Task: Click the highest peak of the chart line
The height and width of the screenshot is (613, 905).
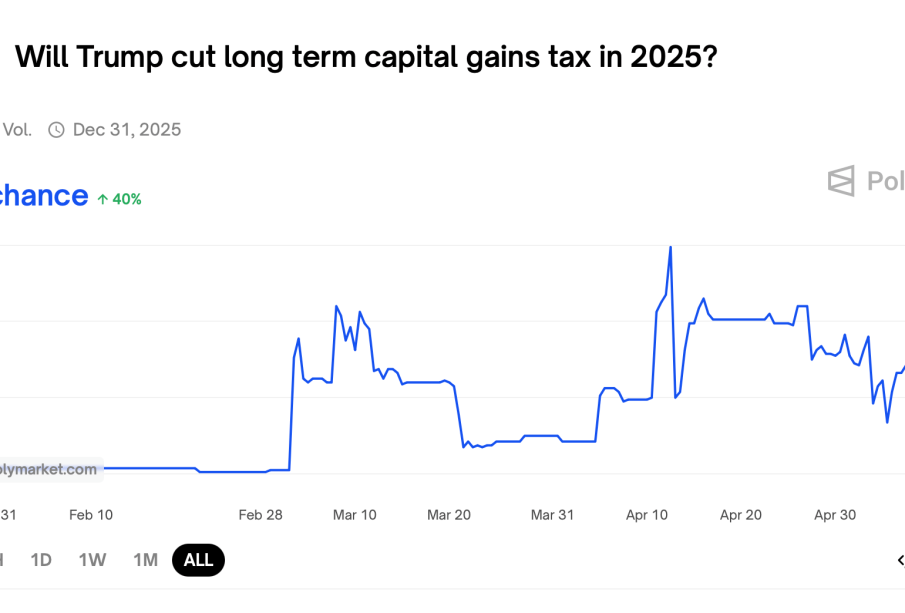Action: click(670, 247)
